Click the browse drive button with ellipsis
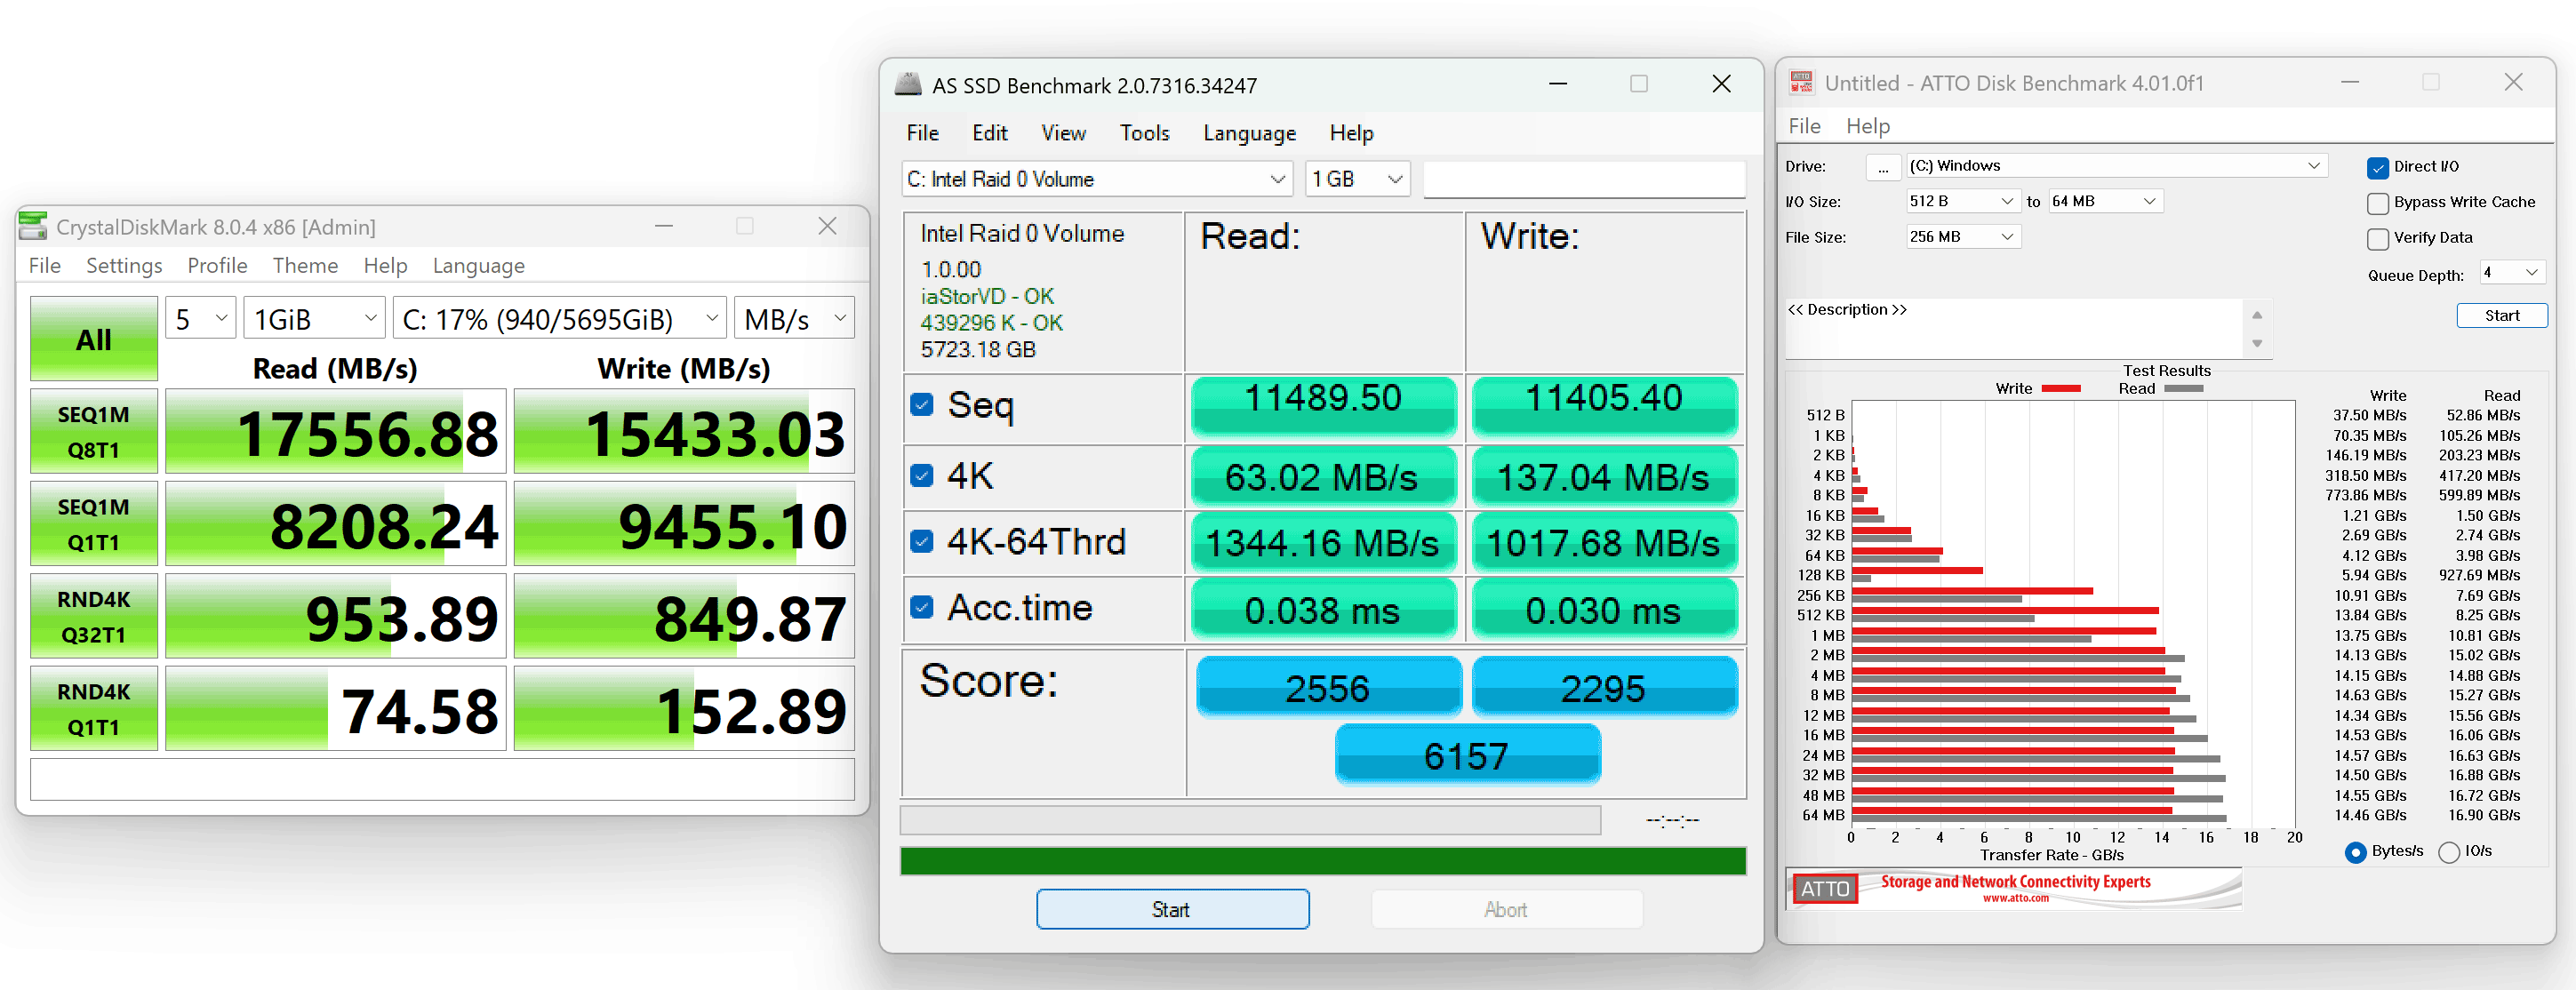2576x990 pixels. coord(1883,167)
